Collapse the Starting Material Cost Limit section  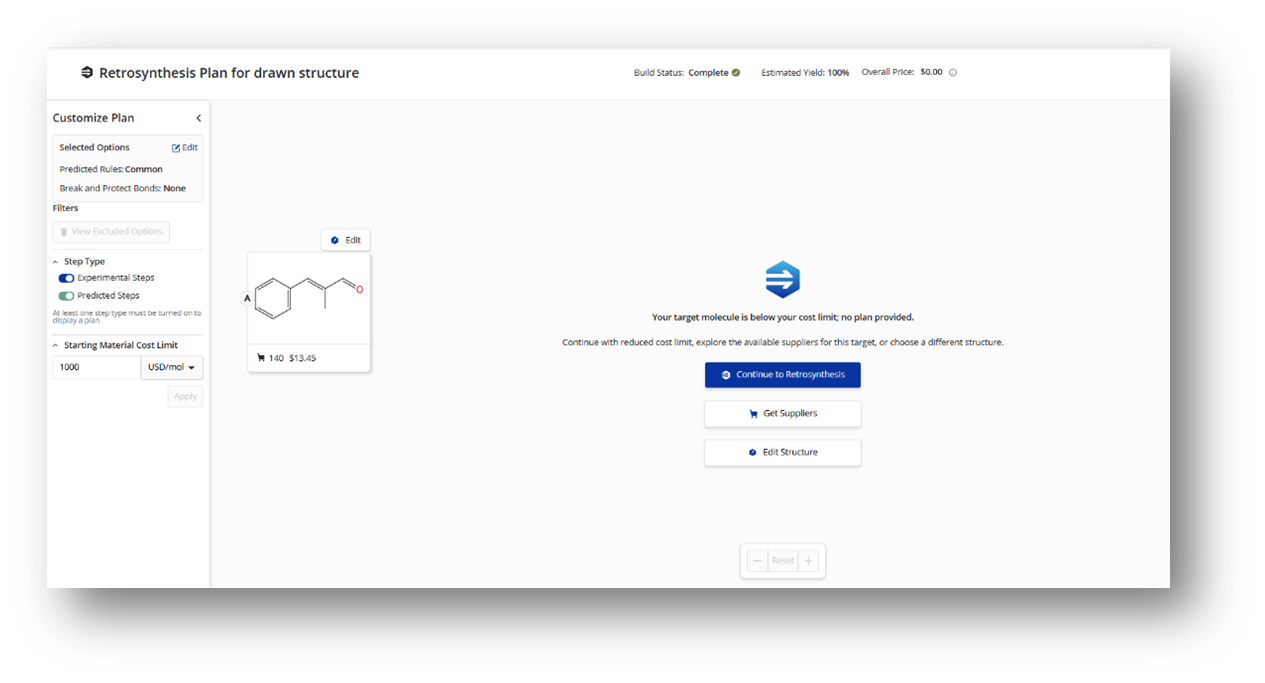tap(55, 345)
